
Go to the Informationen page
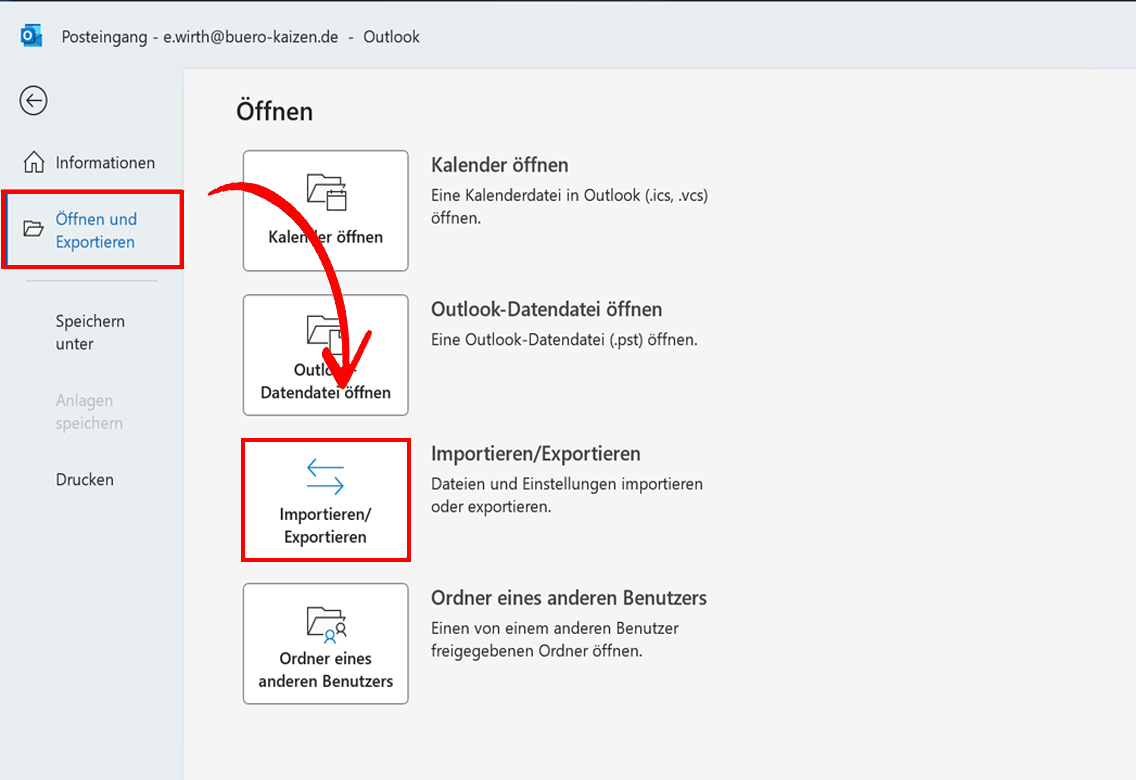pos(105,162)
